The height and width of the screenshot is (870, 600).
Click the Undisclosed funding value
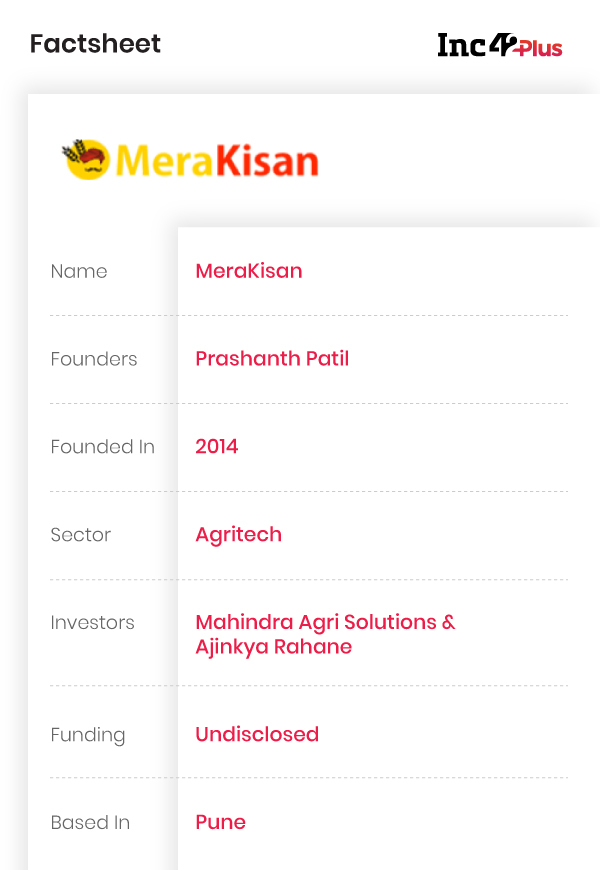coord(257,734)
